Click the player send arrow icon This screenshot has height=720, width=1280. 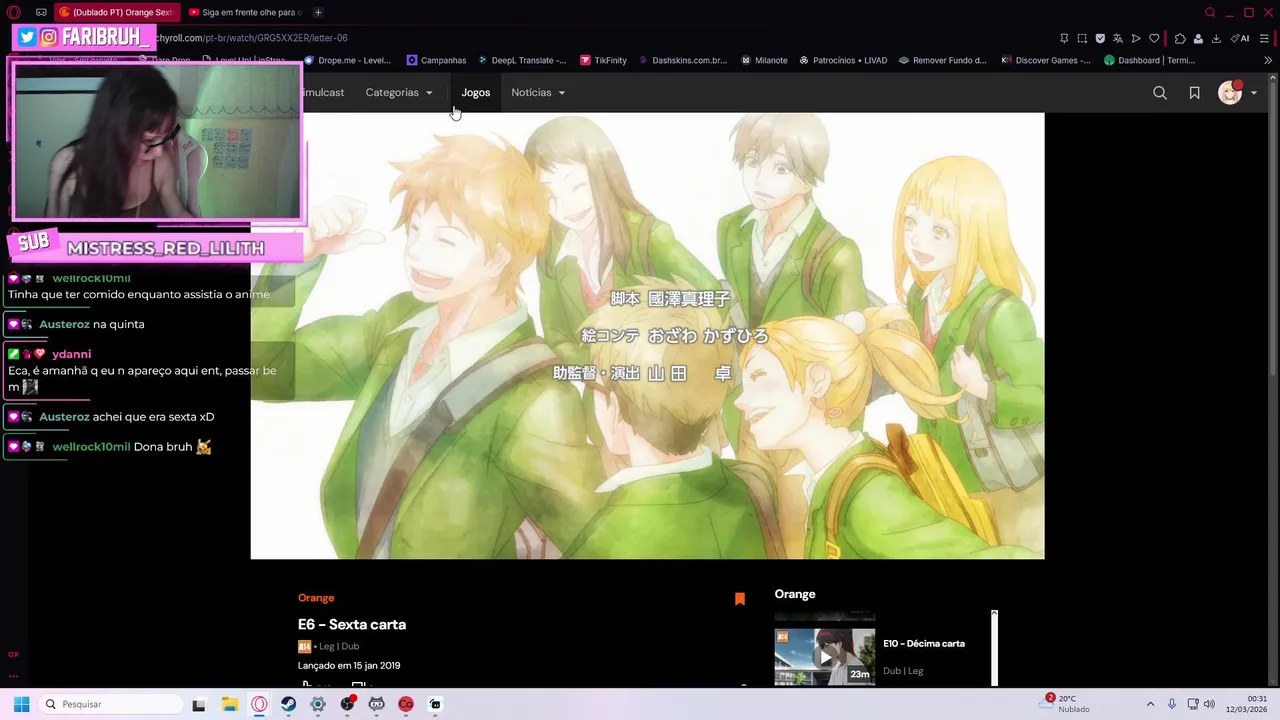pos(1136,38)
